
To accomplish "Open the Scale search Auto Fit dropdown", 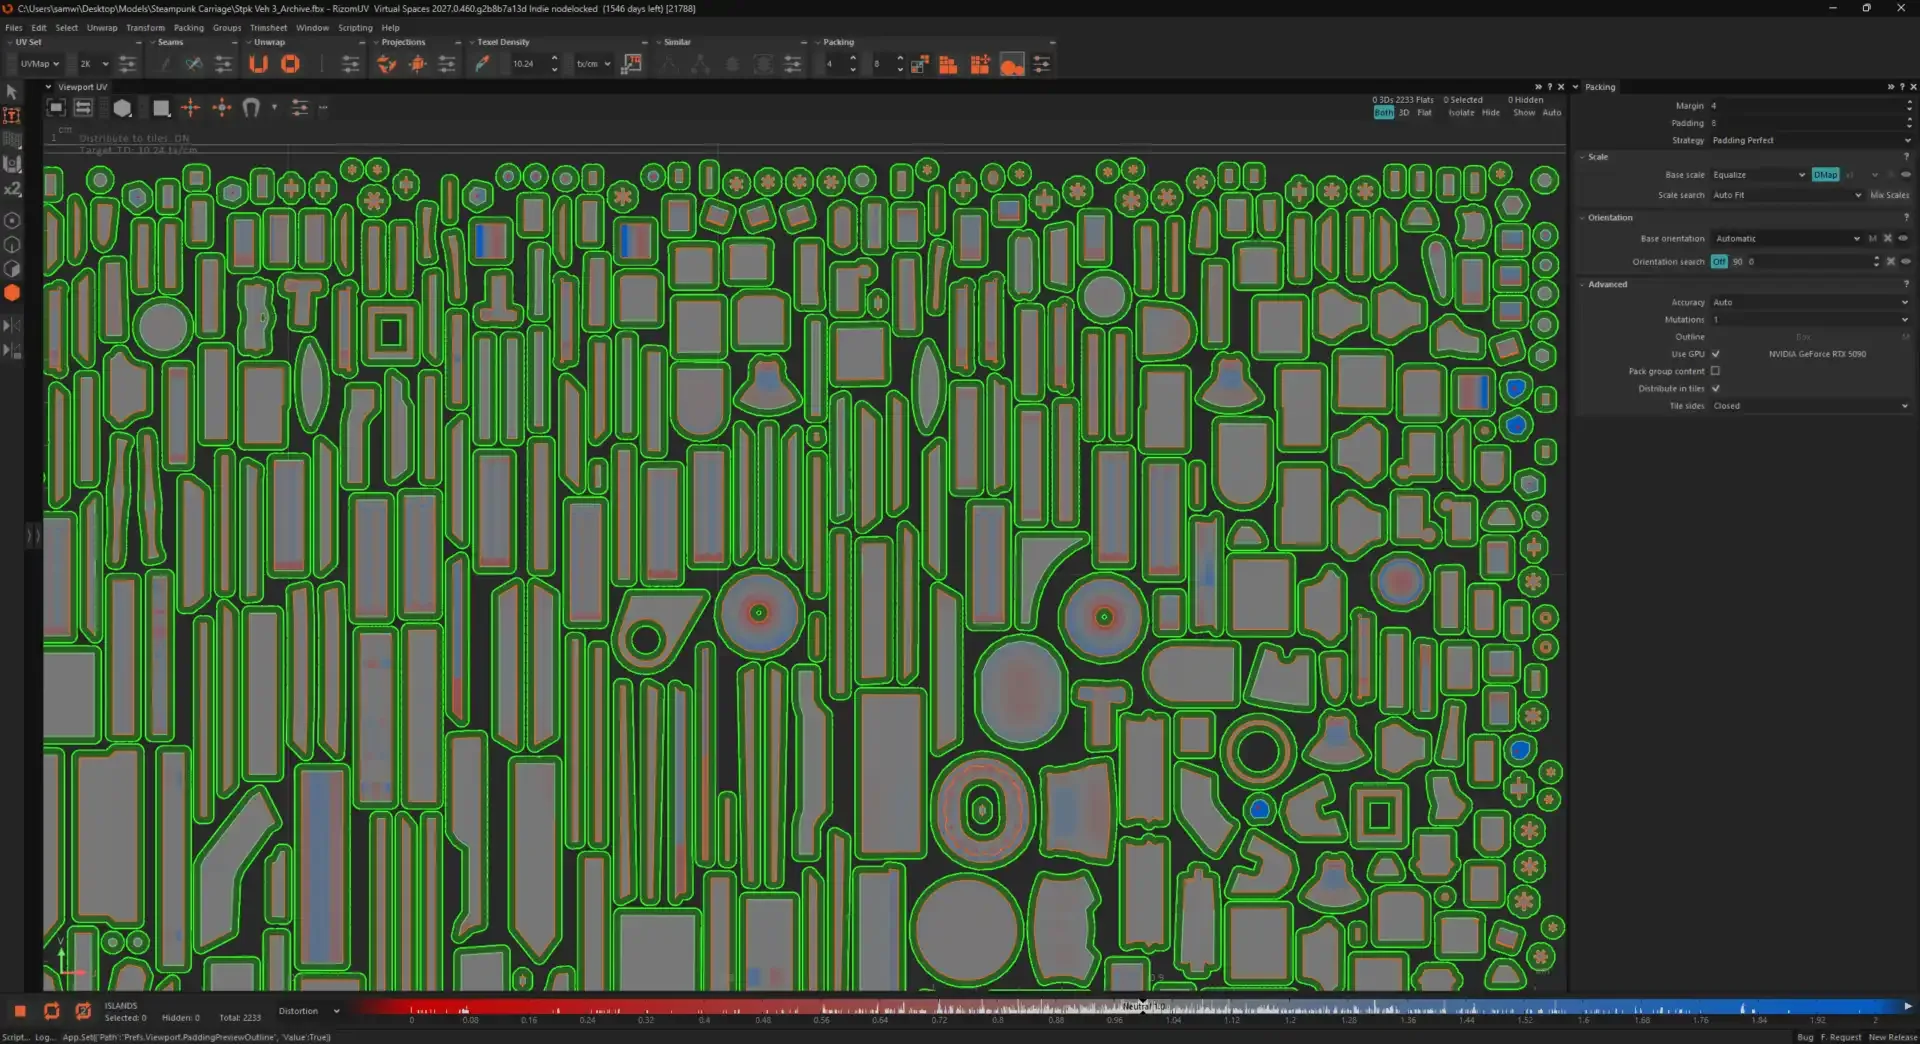I will coord(1787,195).
